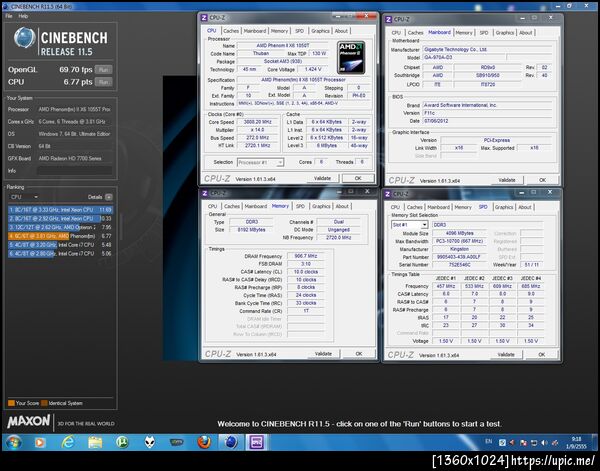Image resolution: width=600 pixels, height=471 pixels.
Task: Open the Windows Start menu
Action: tap(13, 442)
